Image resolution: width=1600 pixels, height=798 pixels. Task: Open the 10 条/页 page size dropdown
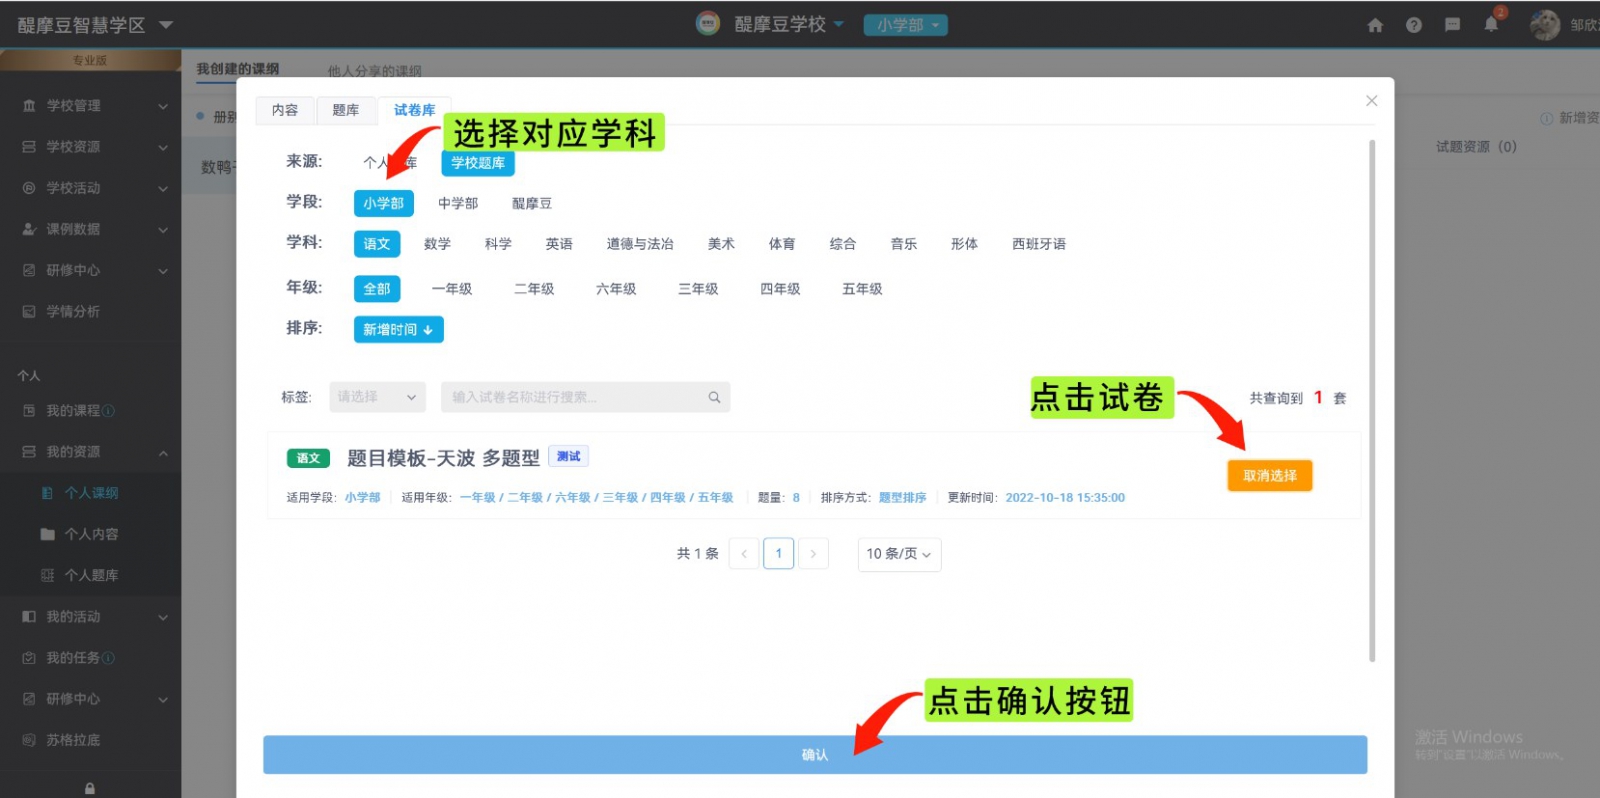pos(898,554)
